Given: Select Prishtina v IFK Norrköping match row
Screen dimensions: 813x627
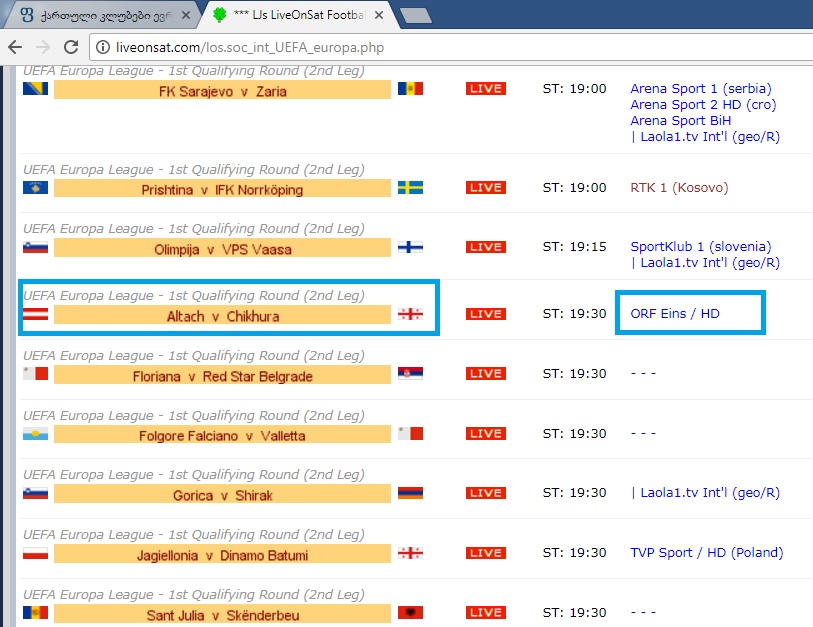Looking at the screenshot, I should coord(222,188).
